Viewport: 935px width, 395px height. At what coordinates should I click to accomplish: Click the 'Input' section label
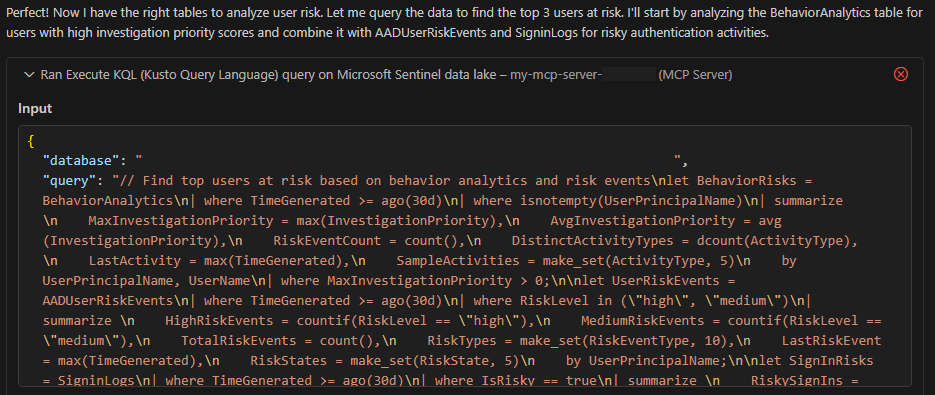click(x=35, y=109)
